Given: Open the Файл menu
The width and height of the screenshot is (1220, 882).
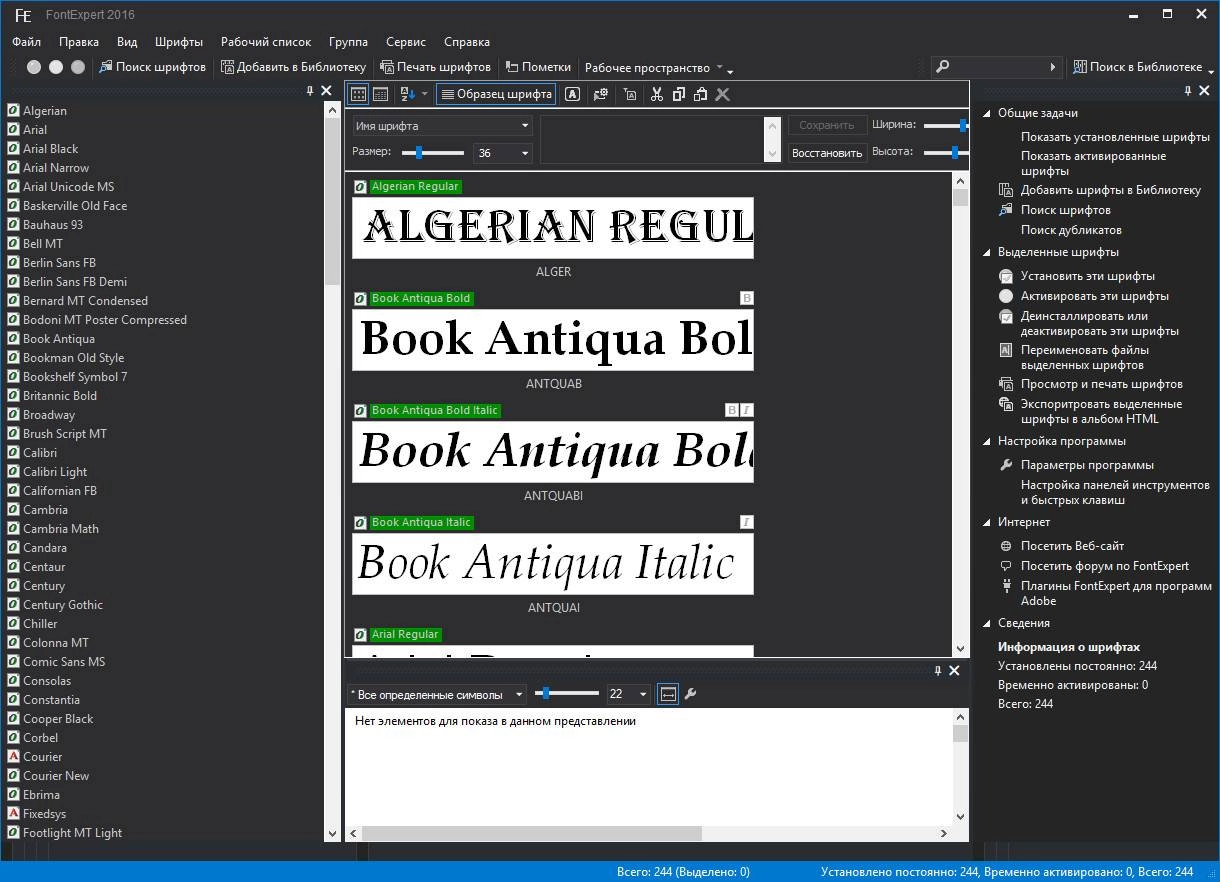Looking at the screenshot, I should (27, 42).
